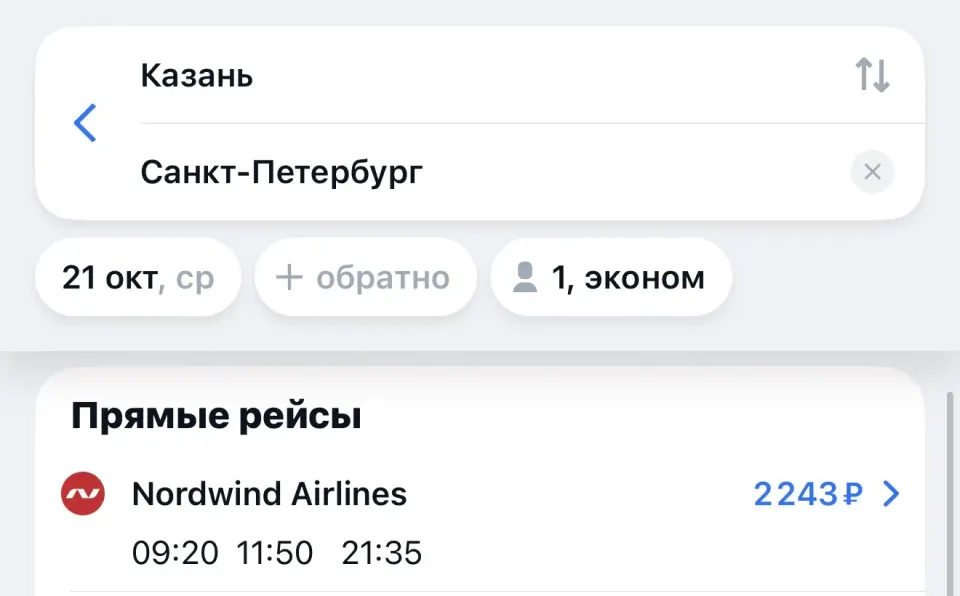Choose the 21:35 departure time

(x=381, y=553)
